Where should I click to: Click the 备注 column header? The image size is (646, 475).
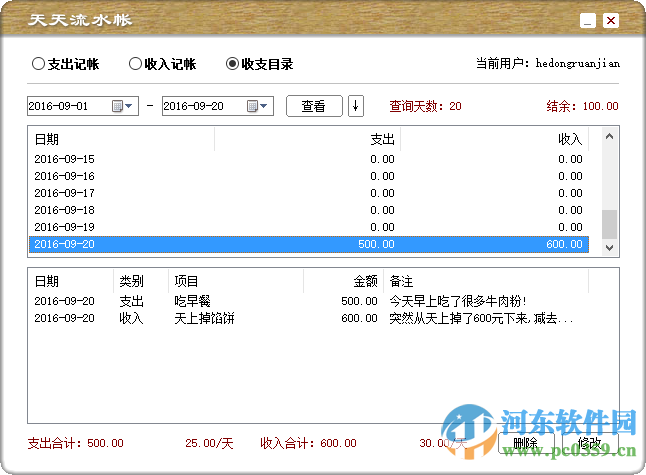[x=486, y=281]
